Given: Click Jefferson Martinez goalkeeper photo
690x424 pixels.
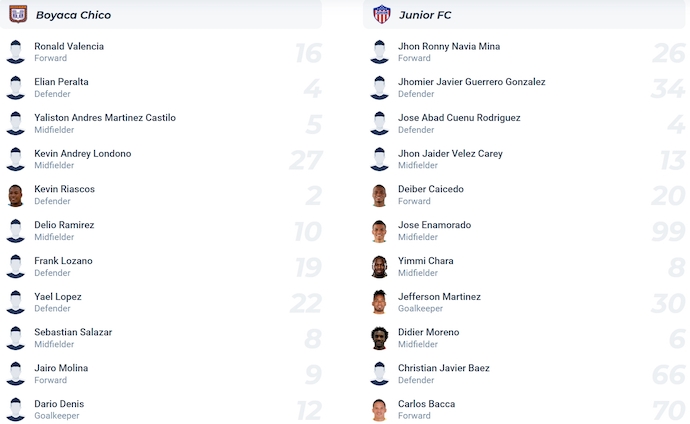Looking at the screenshot, I should [x=379, y=303].
